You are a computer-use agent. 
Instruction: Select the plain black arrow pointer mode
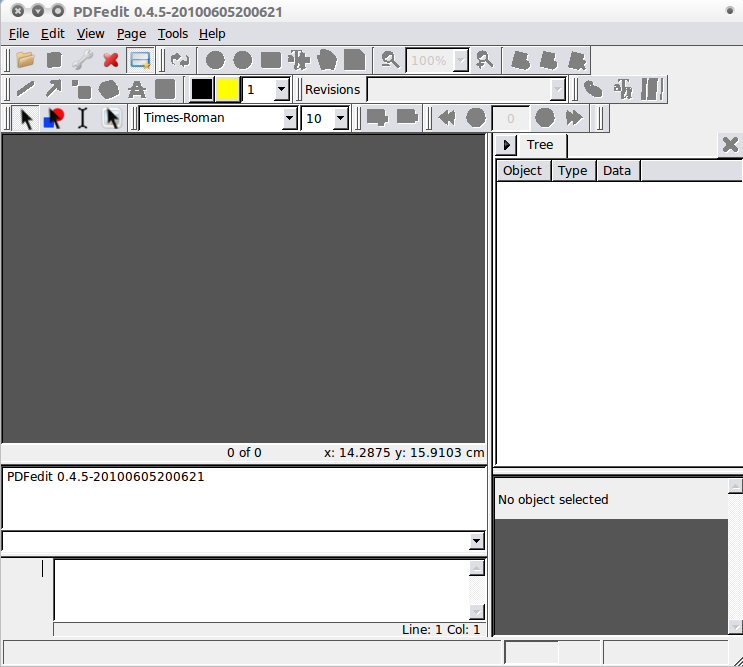(x=26, y=118)
